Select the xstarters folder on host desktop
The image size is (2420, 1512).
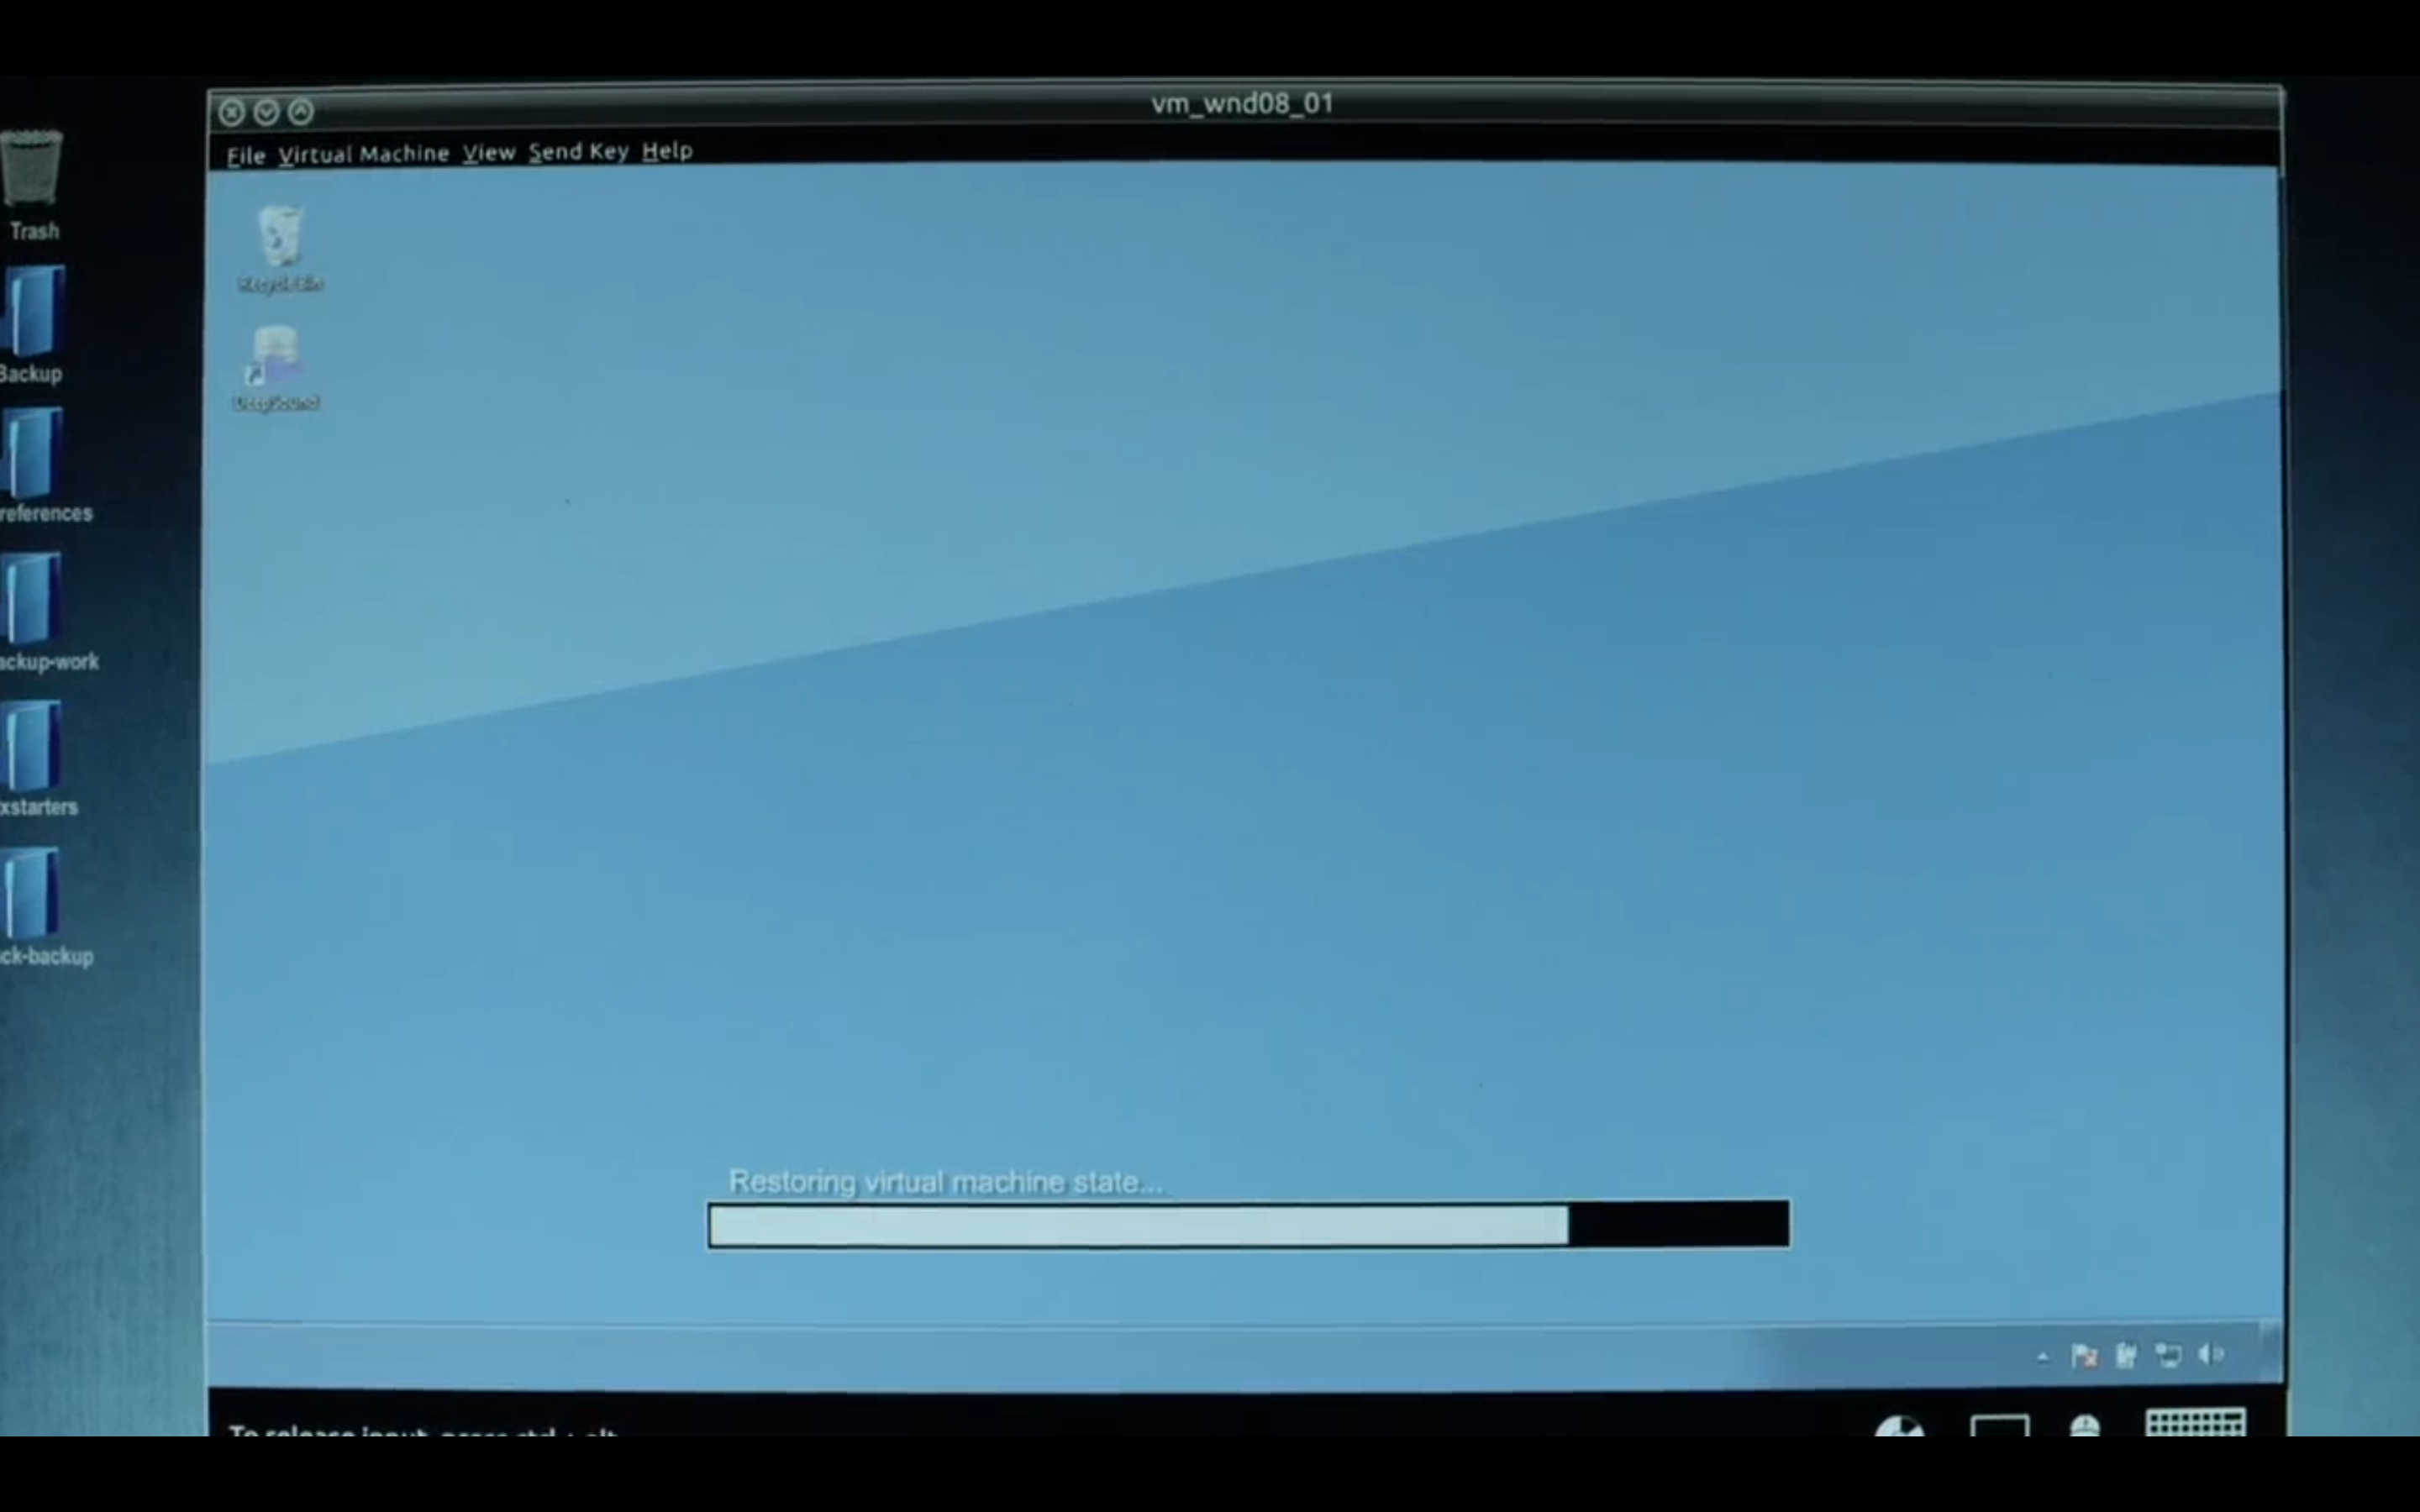click(x=38, y=759)
